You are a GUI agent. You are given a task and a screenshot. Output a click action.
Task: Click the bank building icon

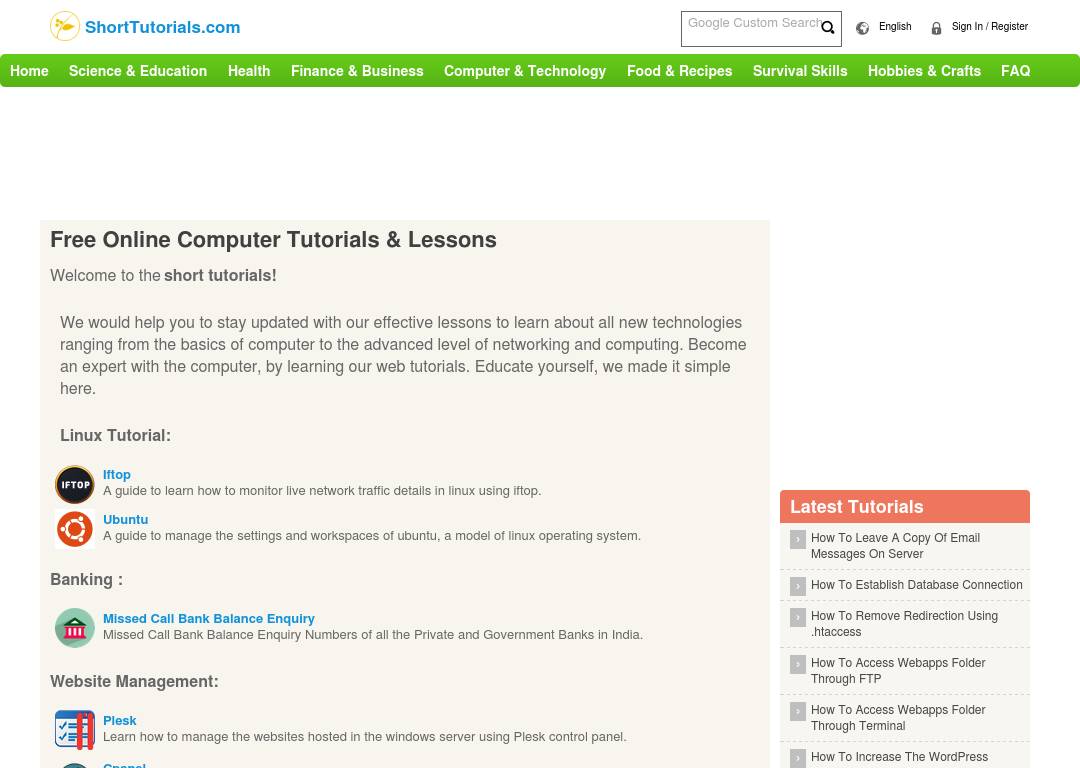coord(74,628)
